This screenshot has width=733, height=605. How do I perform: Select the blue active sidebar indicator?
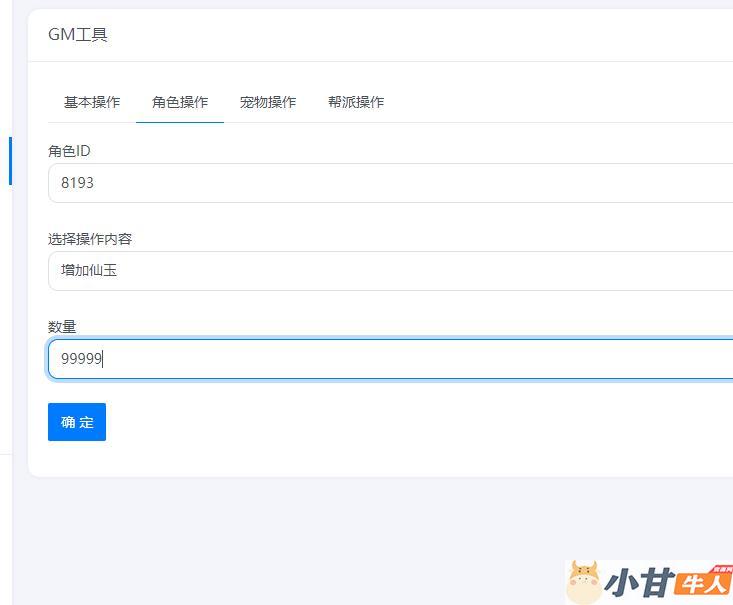coord(10,161)
